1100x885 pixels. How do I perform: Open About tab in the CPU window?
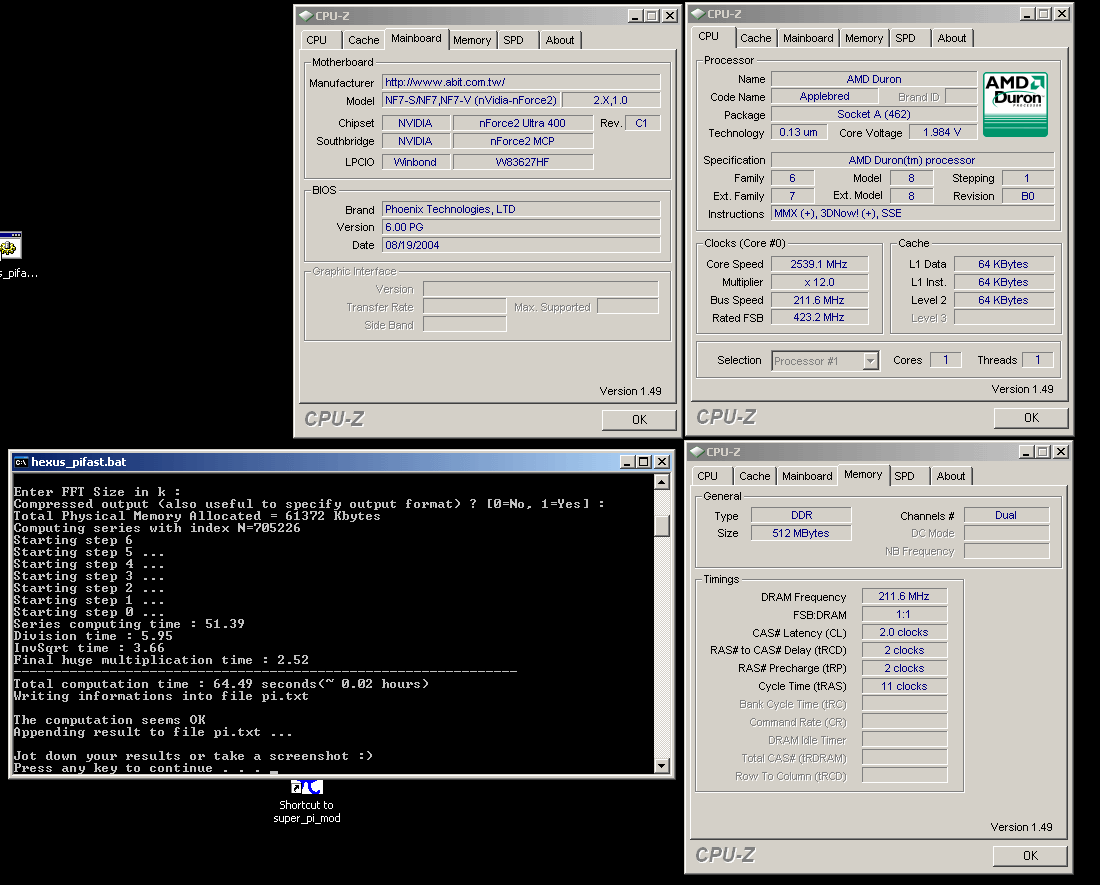[x=952, y=38]
